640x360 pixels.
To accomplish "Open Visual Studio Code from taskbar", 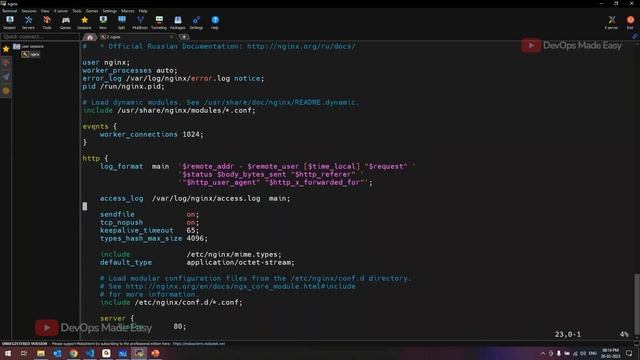I will [x=90, y=353].
